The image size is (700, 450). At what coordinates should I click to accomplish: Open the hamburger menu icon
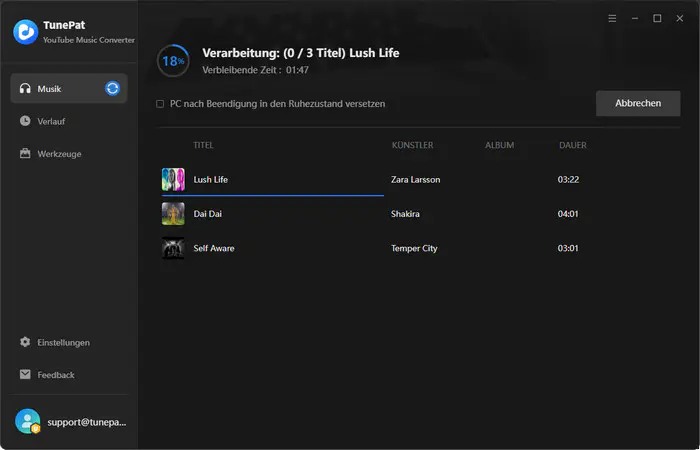(612, 18)
